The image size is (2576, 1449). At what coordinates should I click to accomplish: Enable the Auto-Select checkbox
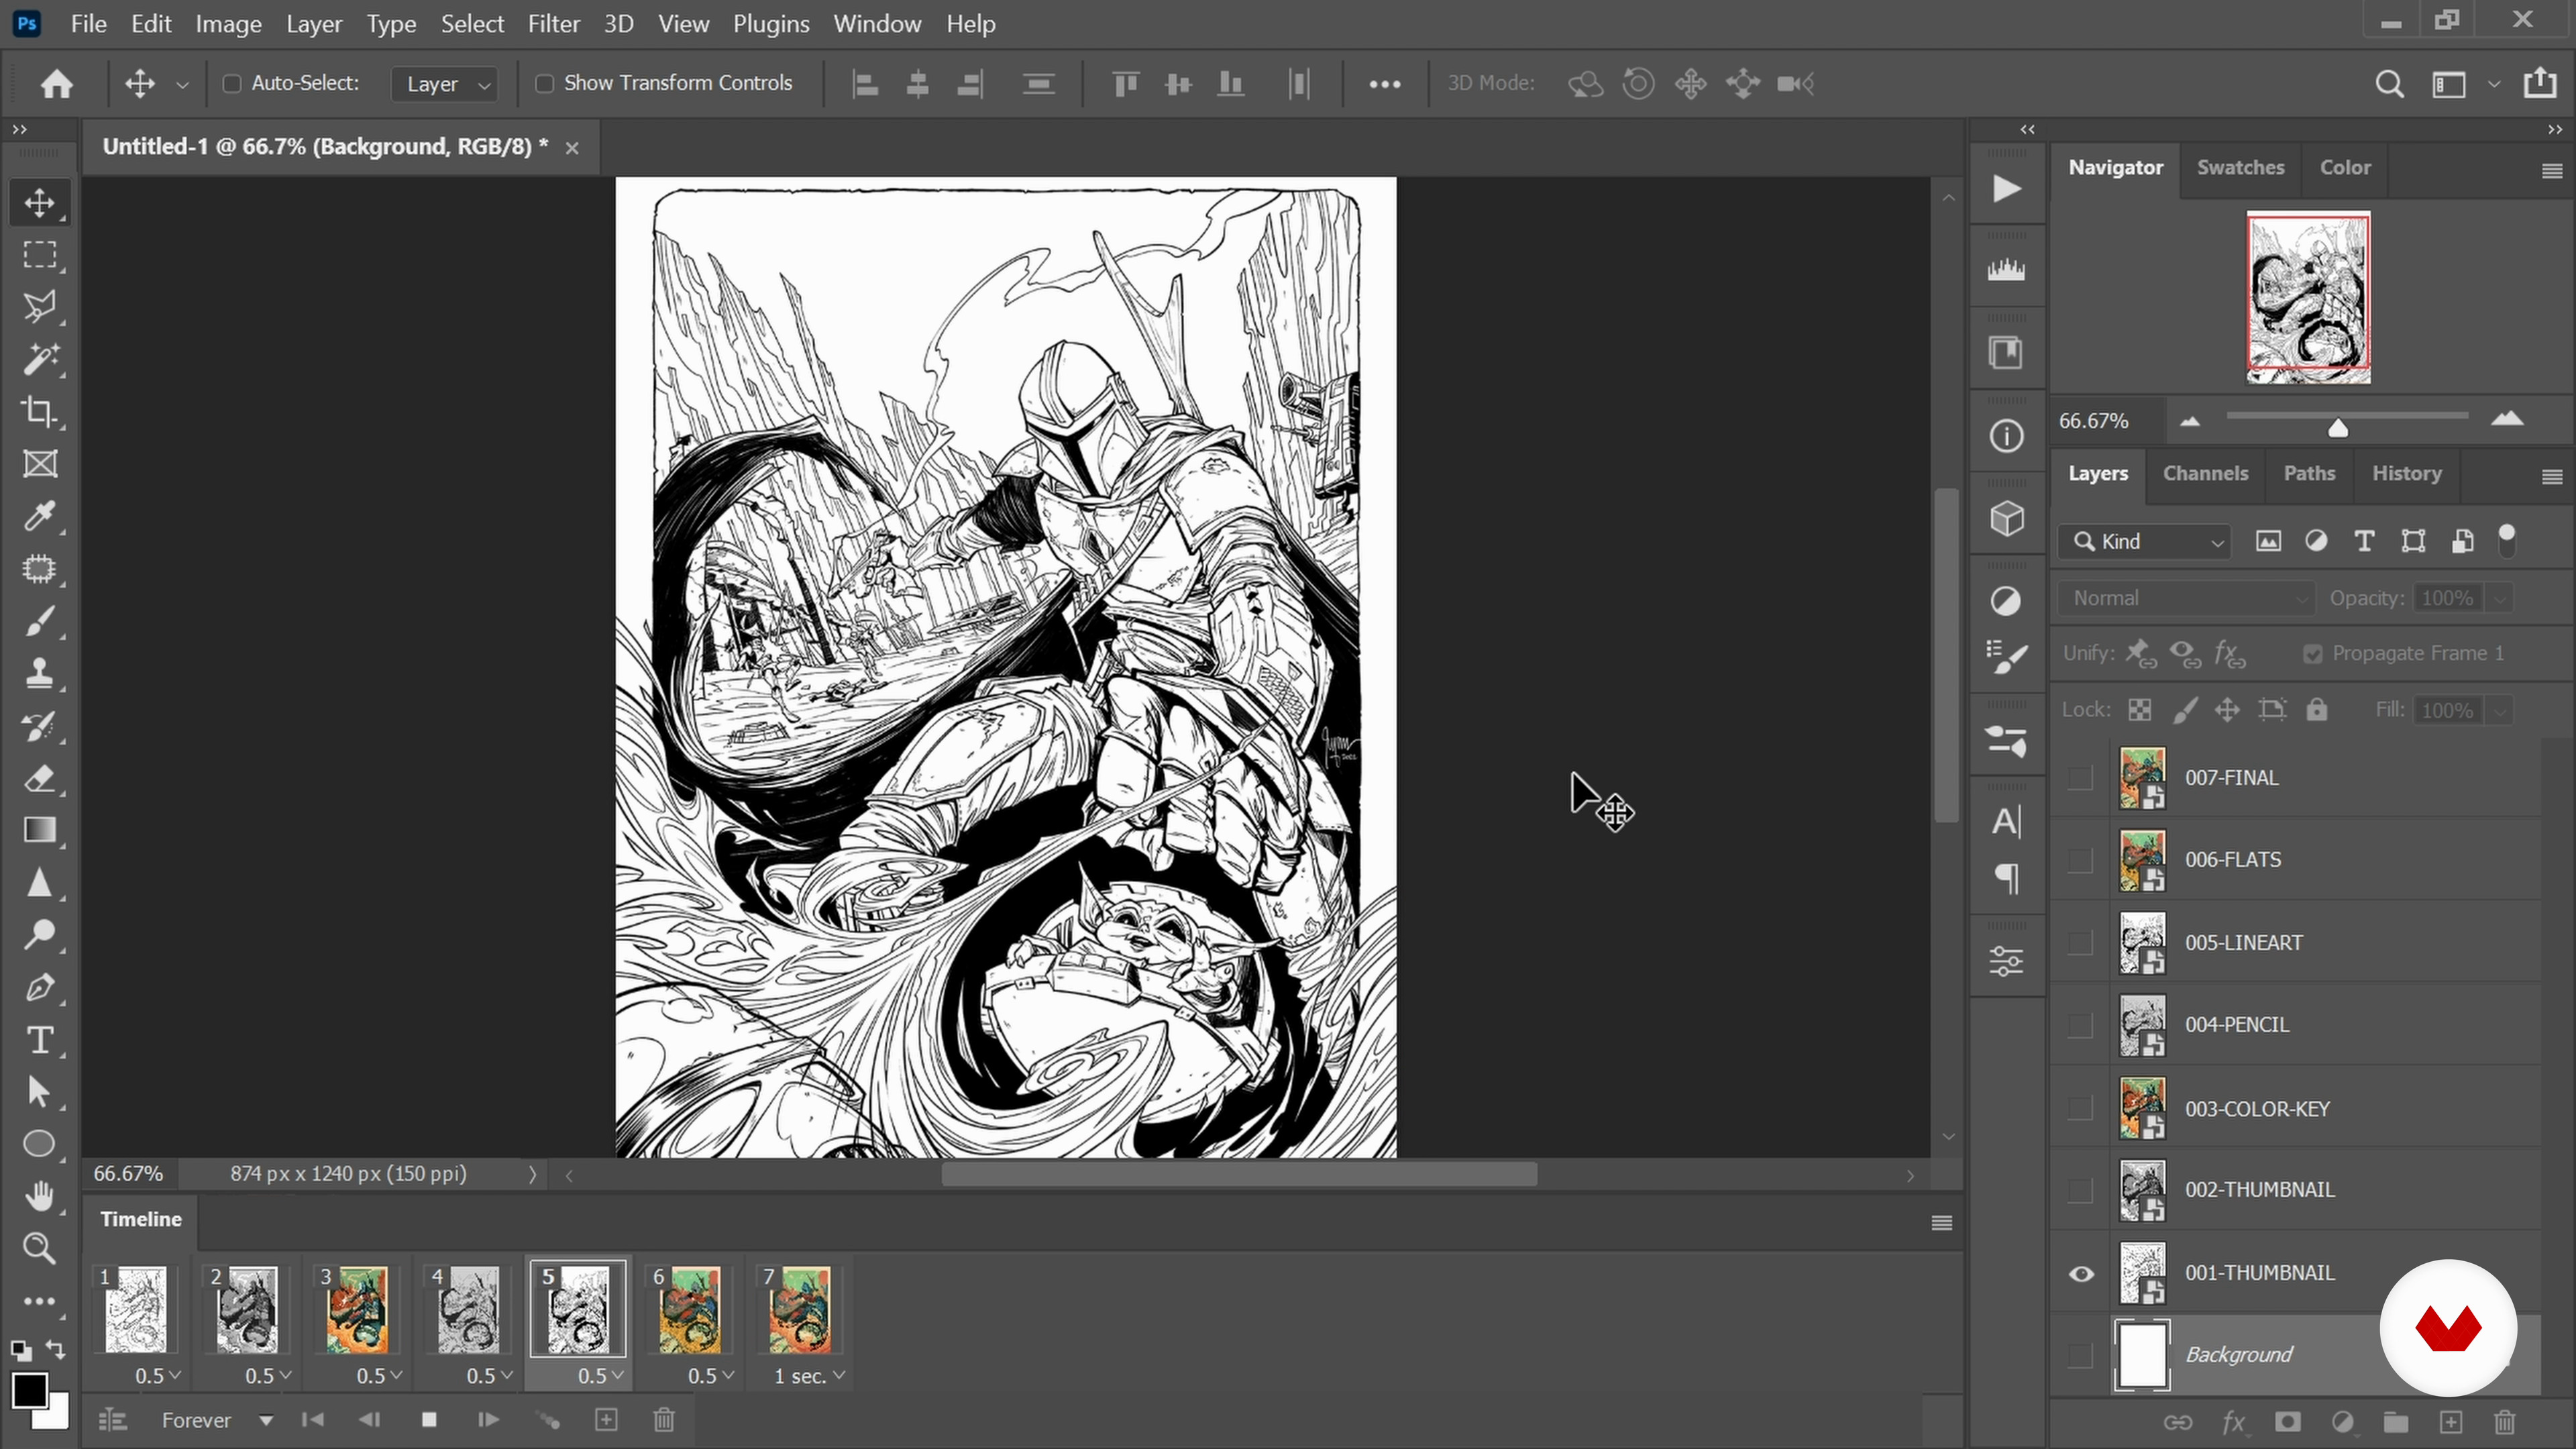[232, 84]
